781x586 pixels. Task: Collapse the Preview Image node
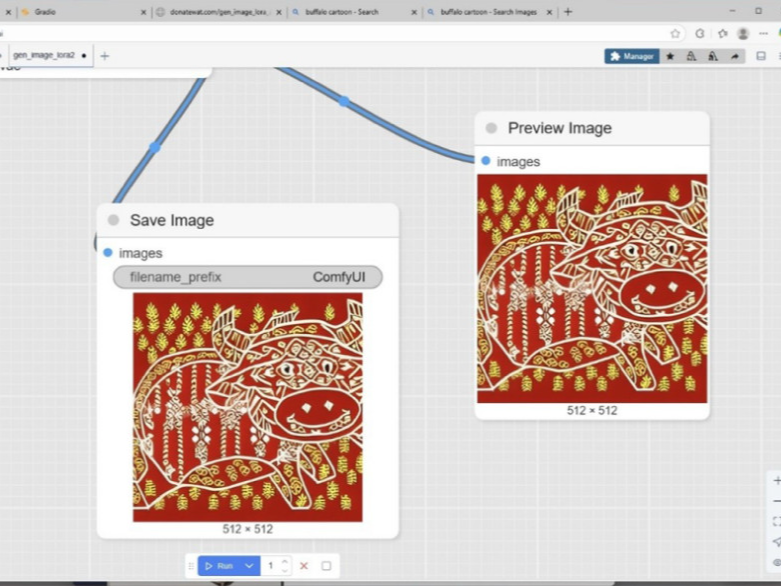click(492, 128)
